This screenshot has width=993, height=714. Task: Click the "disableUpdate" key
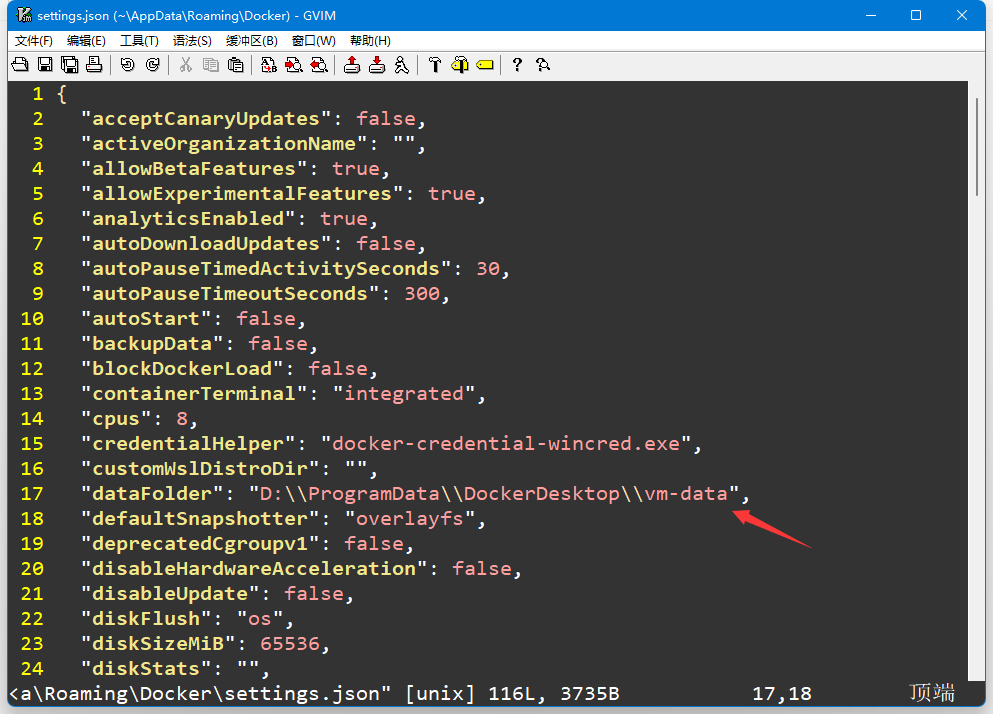tap(170, 594)
